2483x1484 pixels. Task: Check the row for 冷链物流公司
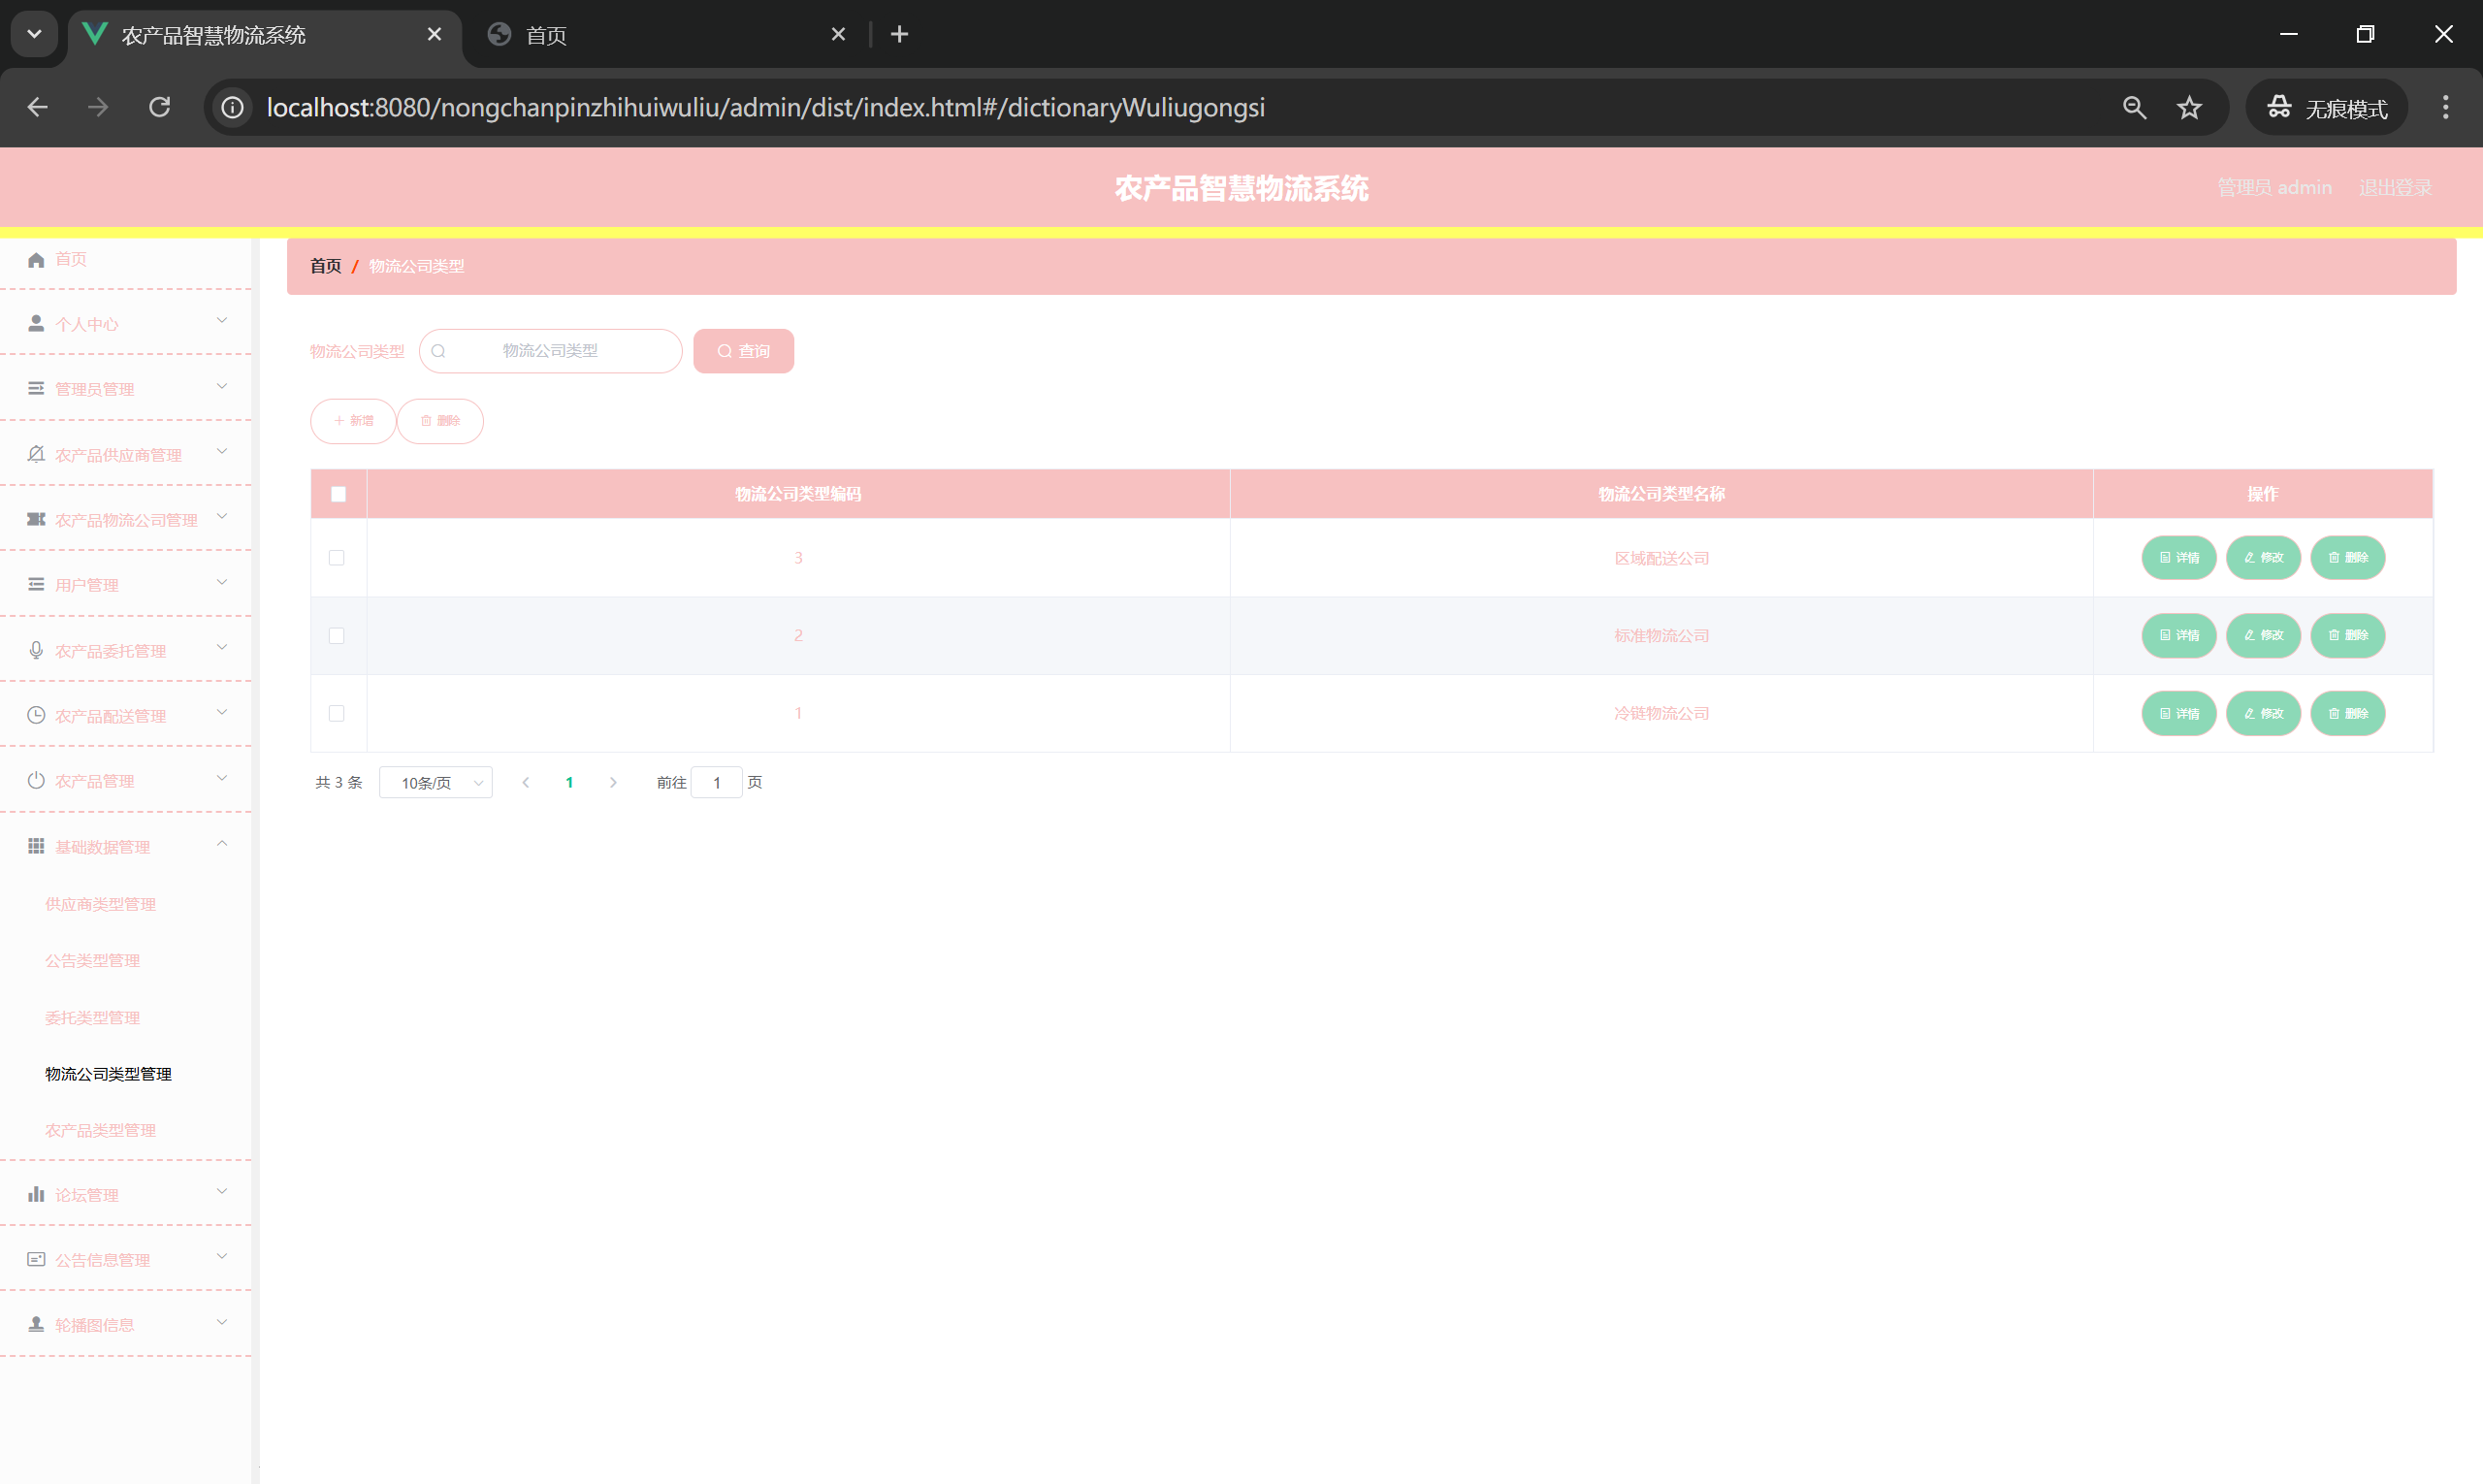[337, 714]
